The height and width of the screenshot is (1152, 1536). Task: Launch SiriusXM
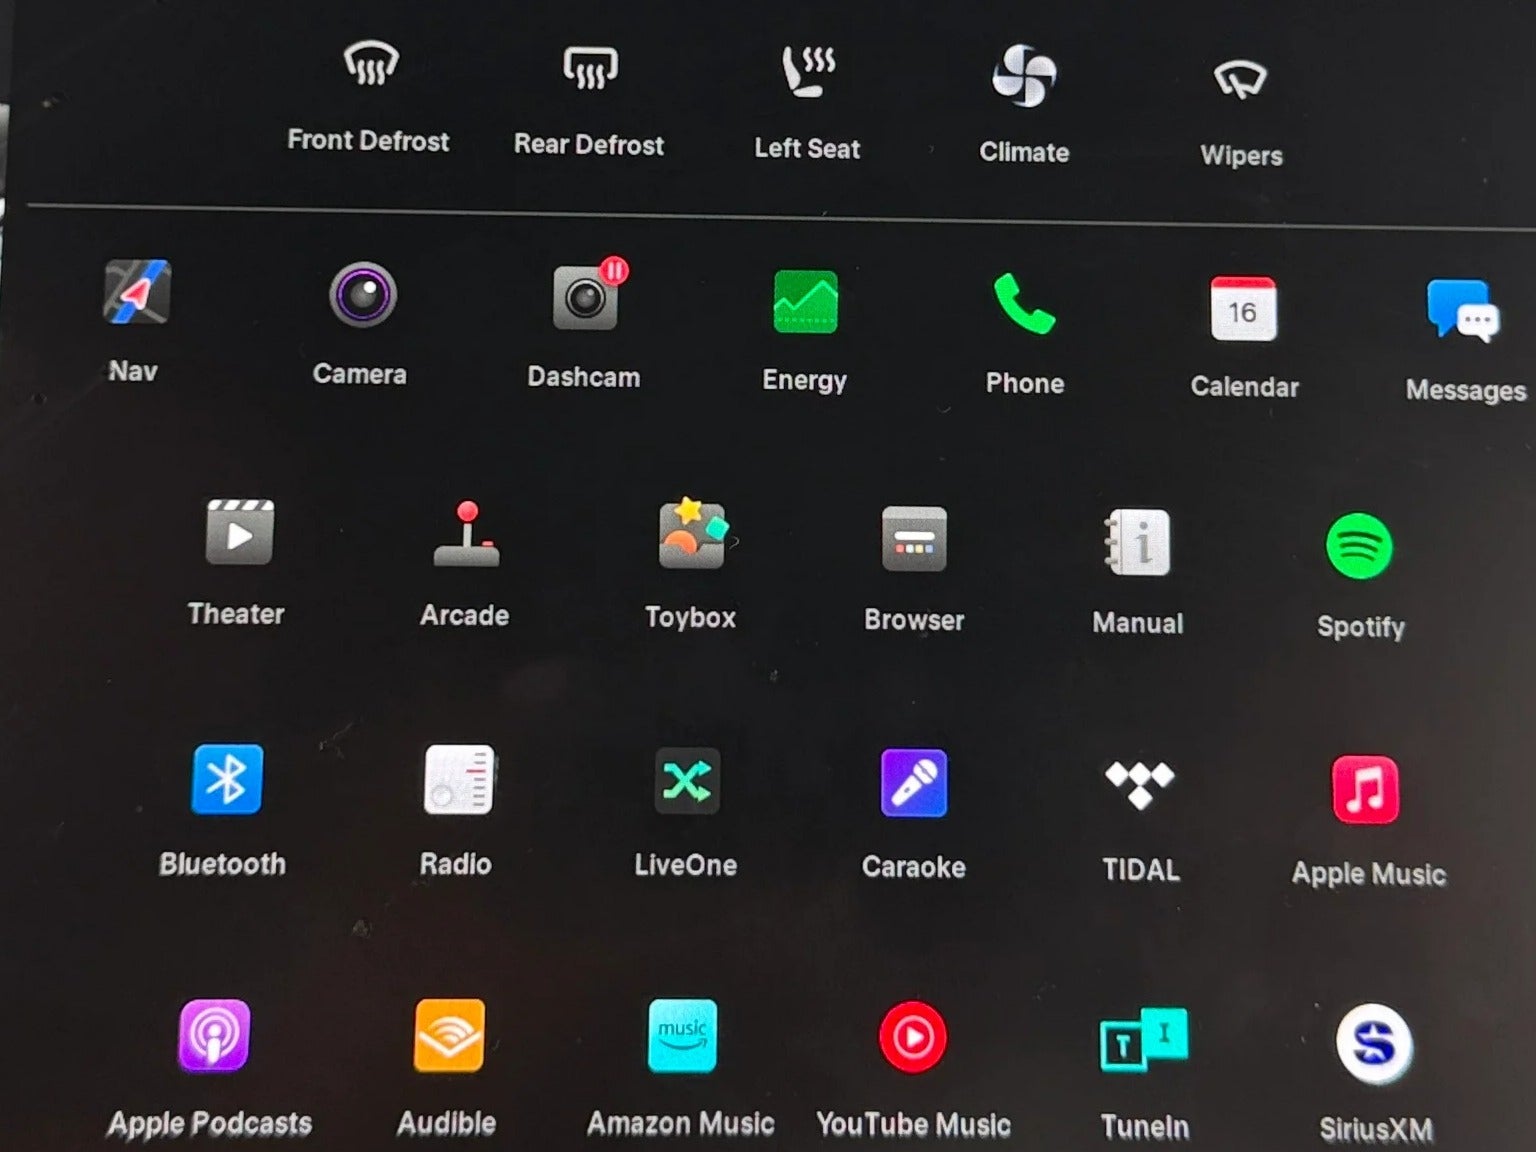[x=1374, y=1044]
